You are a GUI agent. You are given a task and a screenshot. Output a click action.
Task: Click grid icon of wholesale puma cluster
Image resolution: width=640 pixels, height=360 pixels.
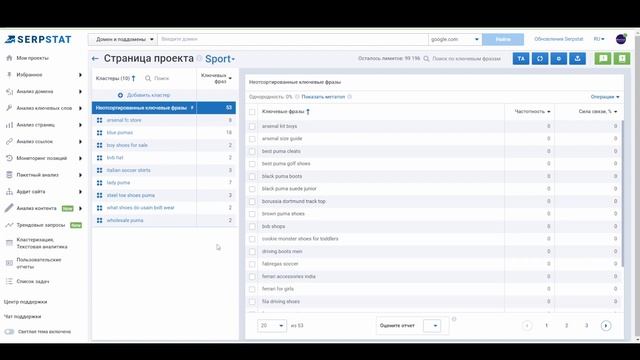[99, 220]
